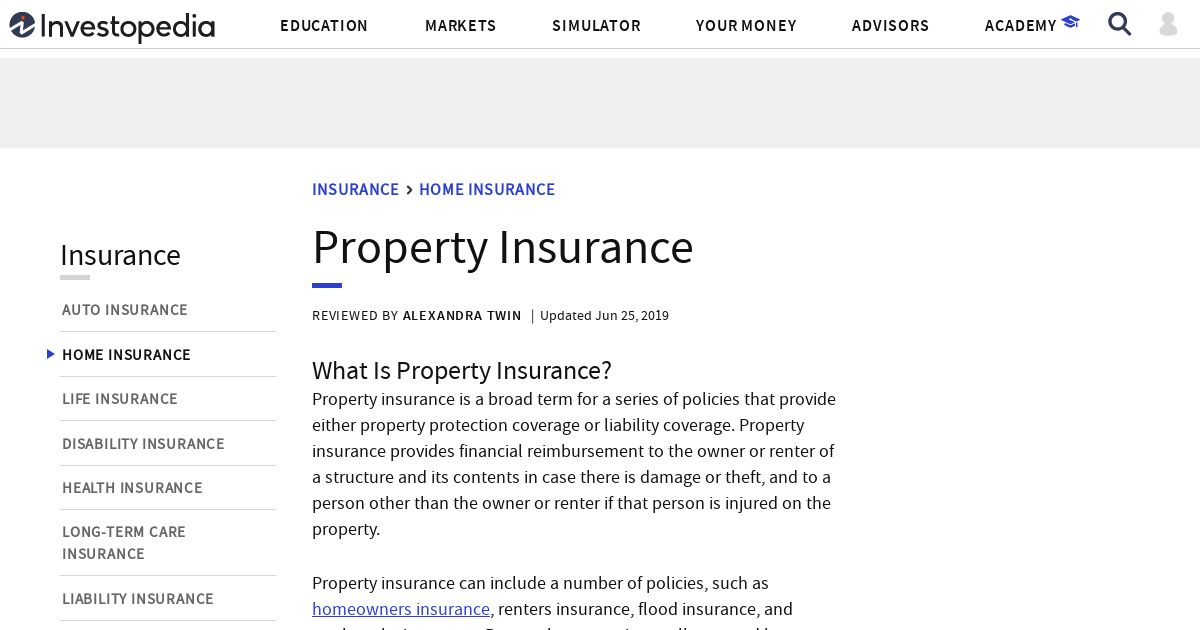Open the user profile icon

(1168, 24)
